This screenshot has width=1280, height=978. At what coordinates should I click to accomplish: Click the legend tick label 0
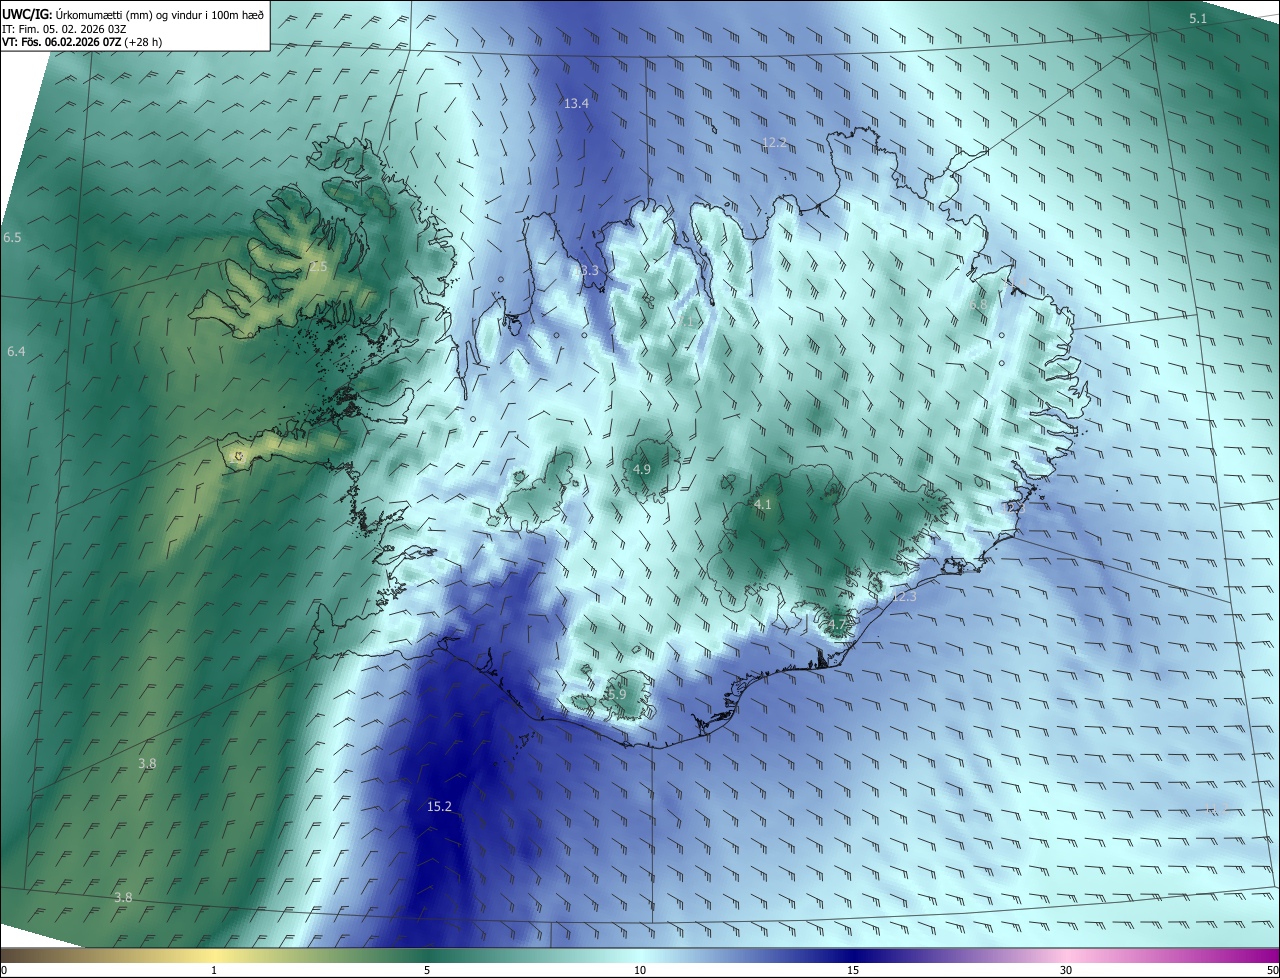[x=4, y=970]
